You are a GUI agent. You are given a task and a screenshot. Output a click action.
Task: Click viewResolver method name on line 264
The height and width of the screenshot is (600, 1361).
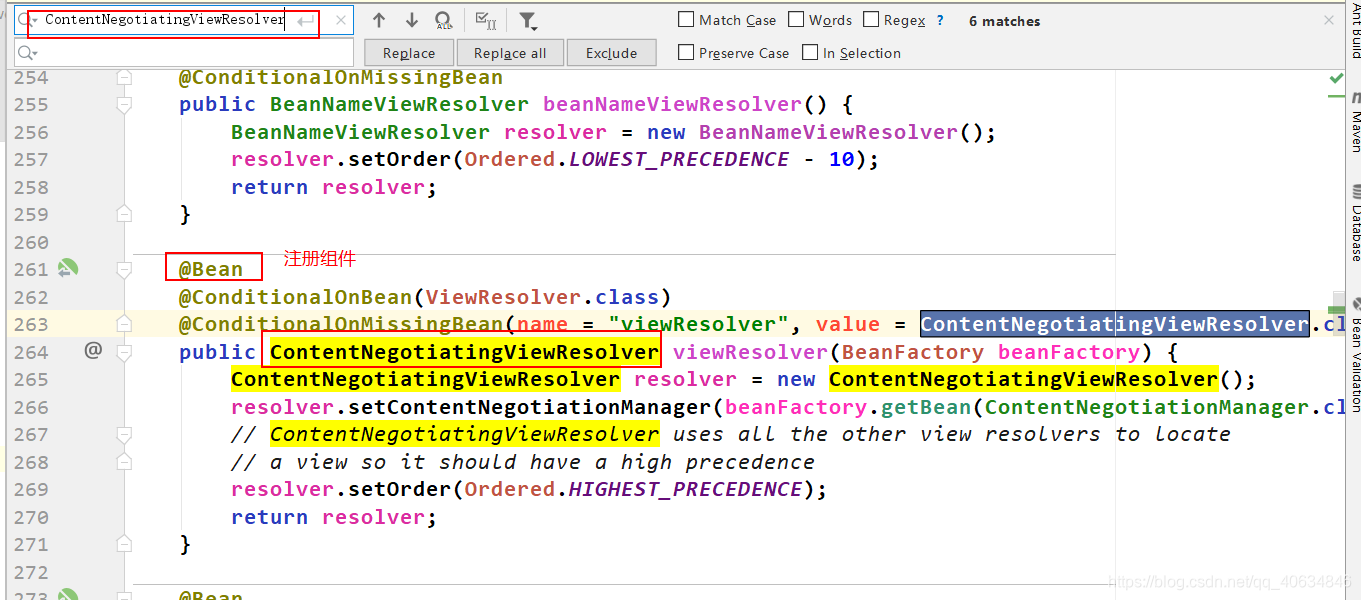click(751, 352)
